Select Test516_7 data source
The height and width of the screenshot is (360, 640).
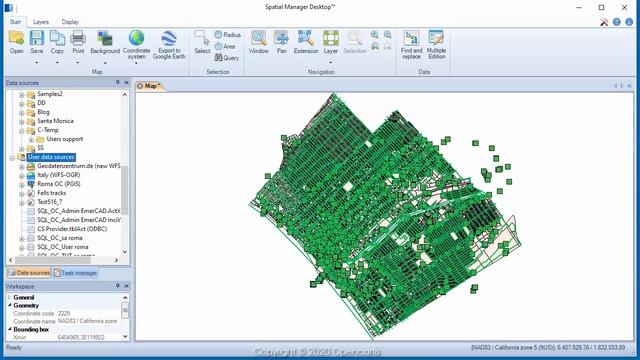pyautogui.click(x=50, y=202)
